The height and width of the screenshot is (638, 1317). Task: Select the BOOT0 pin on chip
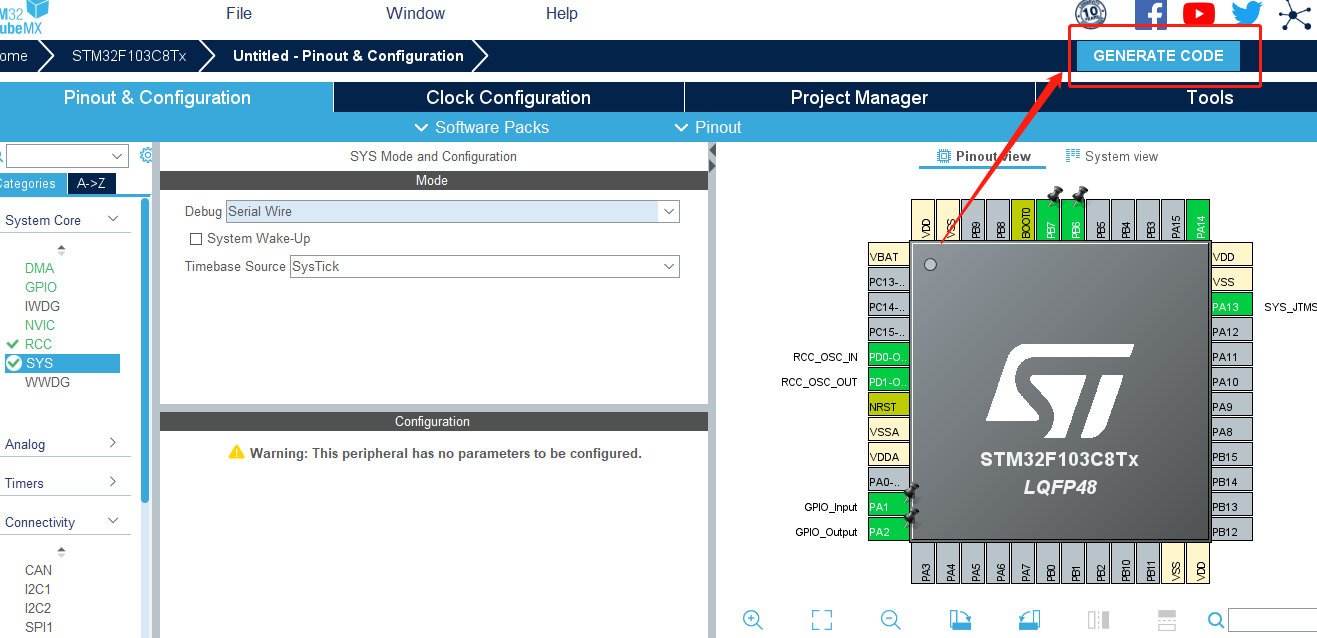click(x=1024, y=220)
